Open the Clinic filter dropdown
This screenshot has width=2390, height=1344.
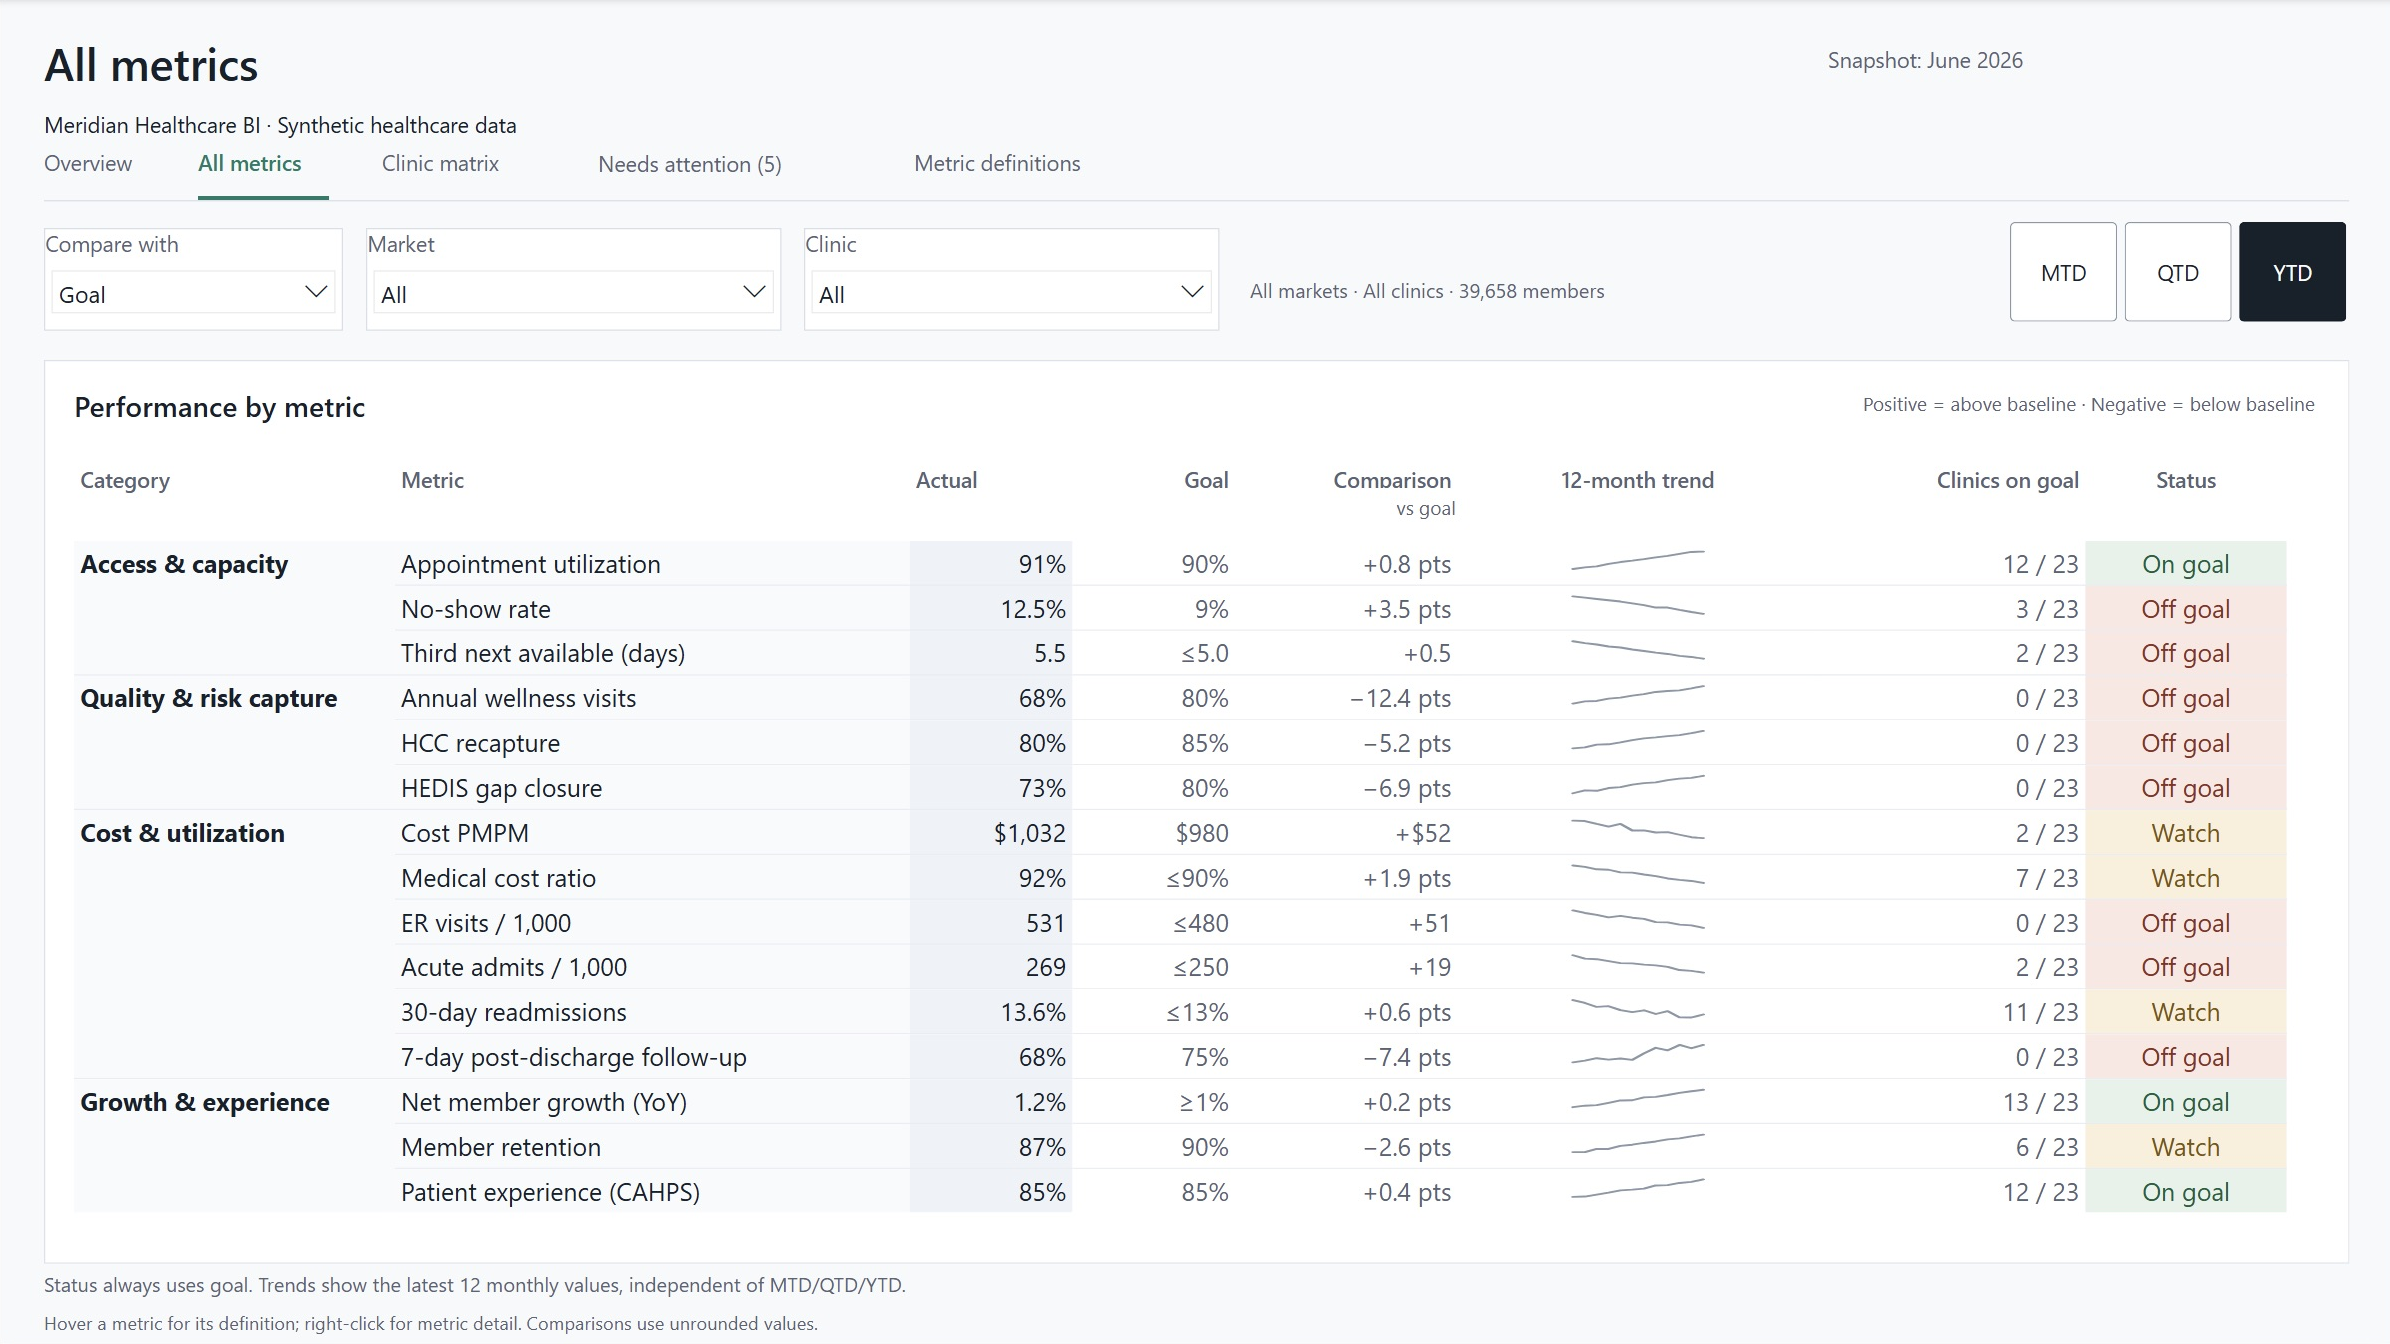1011,294
